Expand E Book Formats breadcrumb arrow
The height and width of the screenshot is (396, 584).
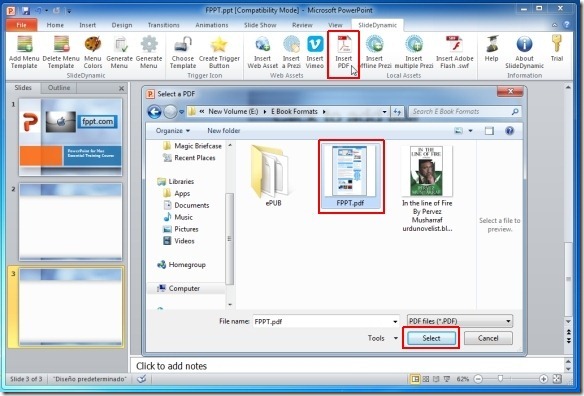(324, 112)
